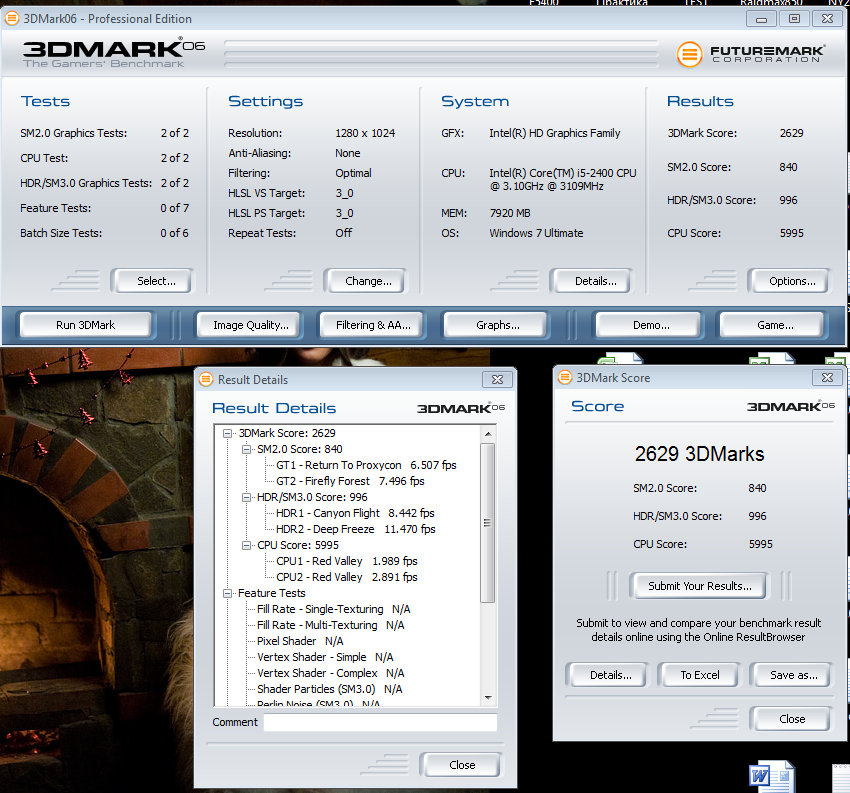Screen dimensions: 850x793
Task: Select GT2 - Firefly Forest row
Action: pyautogui.click(x=350, y=481)
